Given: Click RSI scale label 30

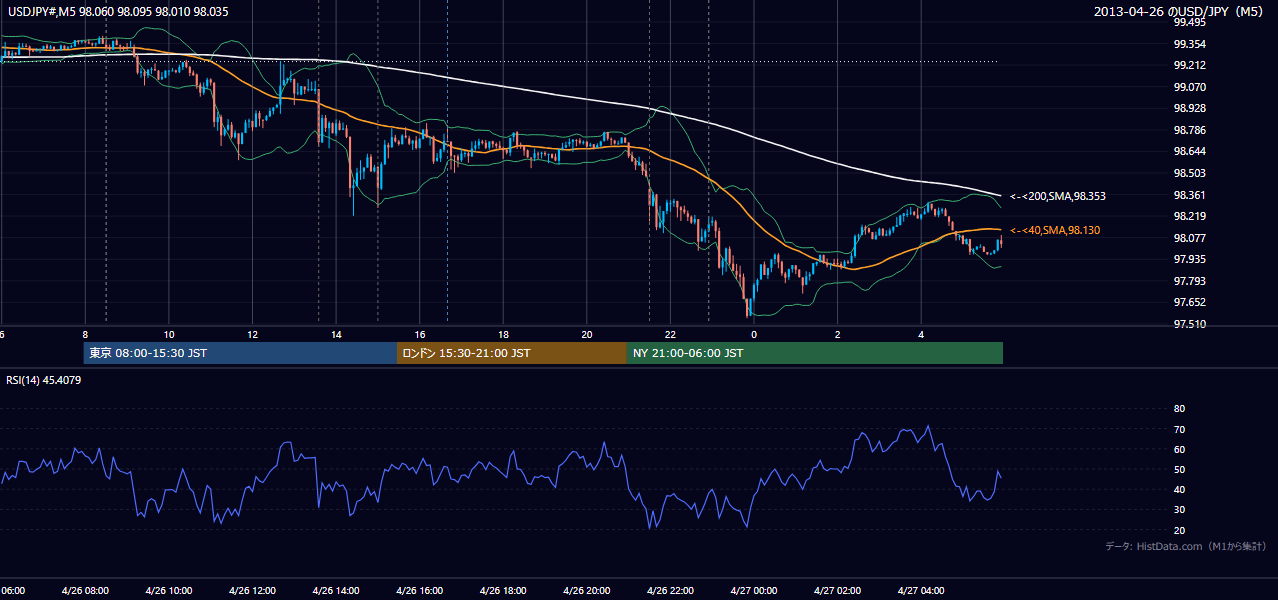Looking at the screenshot, I should [1179, 509].
